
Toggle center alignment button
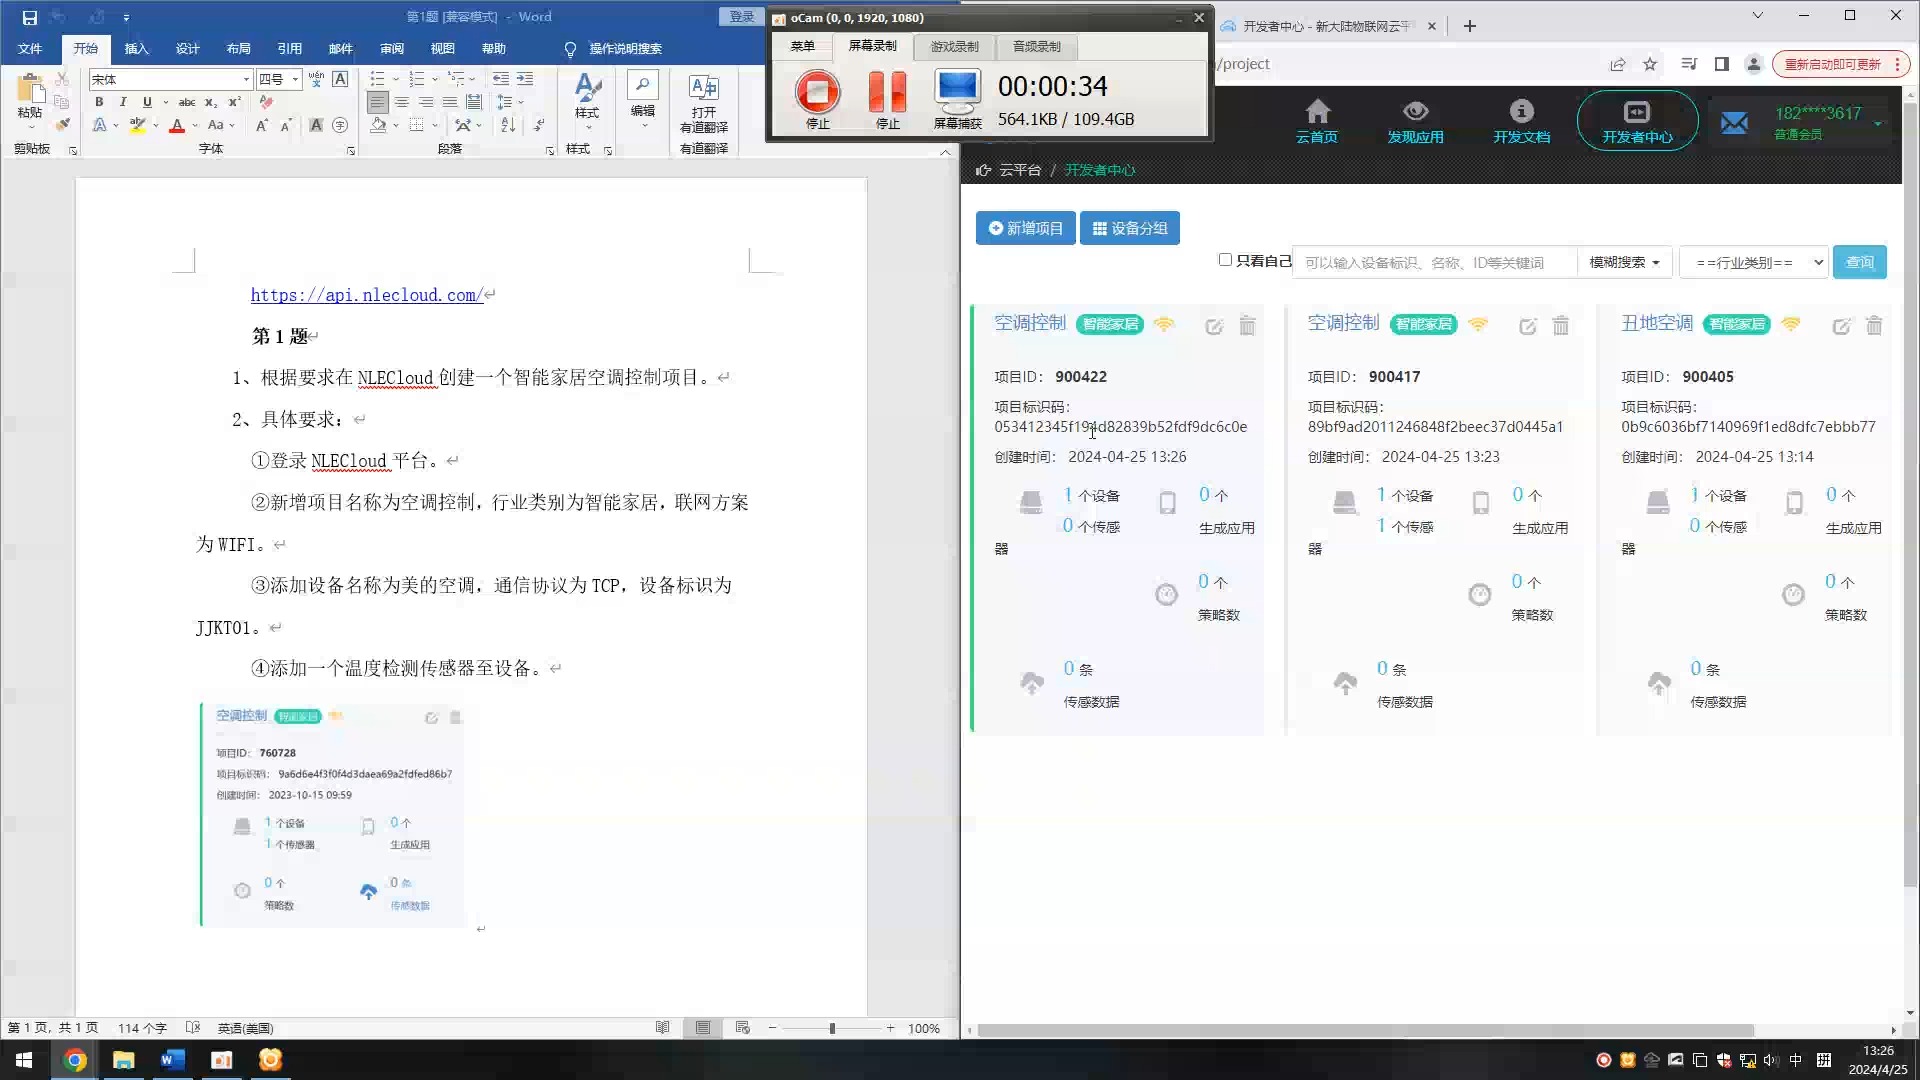pyautogui.click(x=402, y=102)
